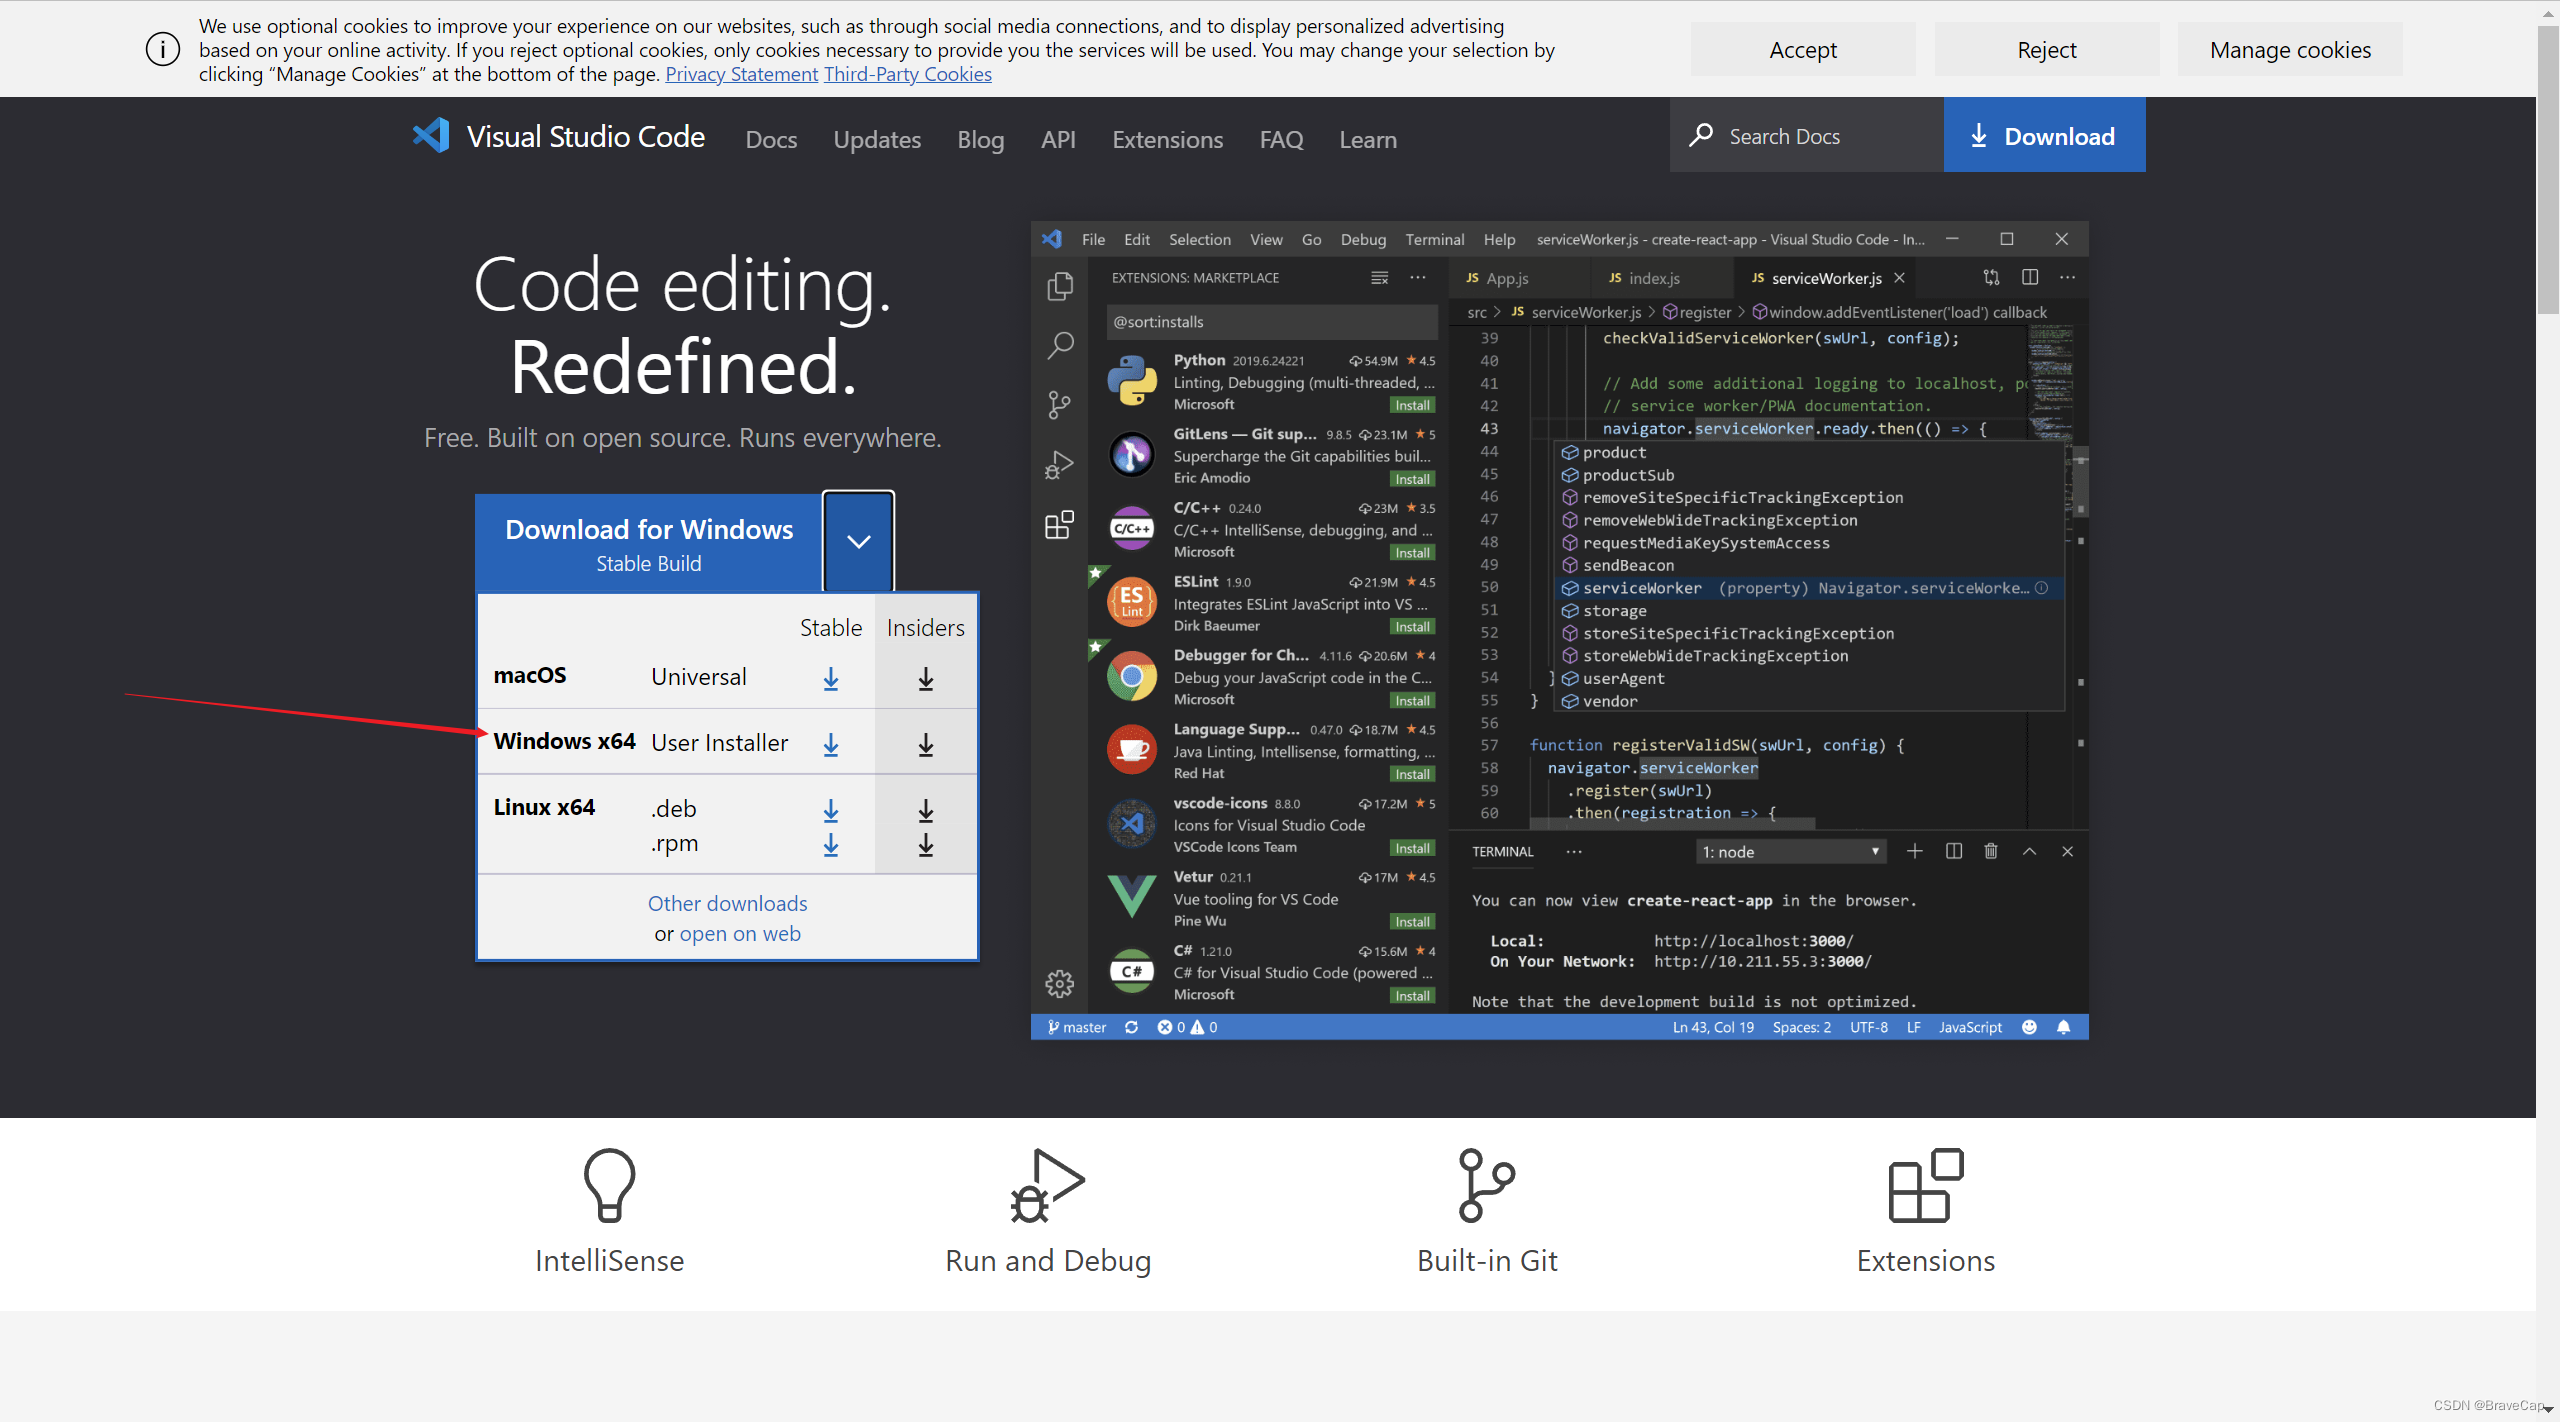Open the Docs page in navigation
Image resolution: width=2560 pixels, height=1422 pixels.
771,139
